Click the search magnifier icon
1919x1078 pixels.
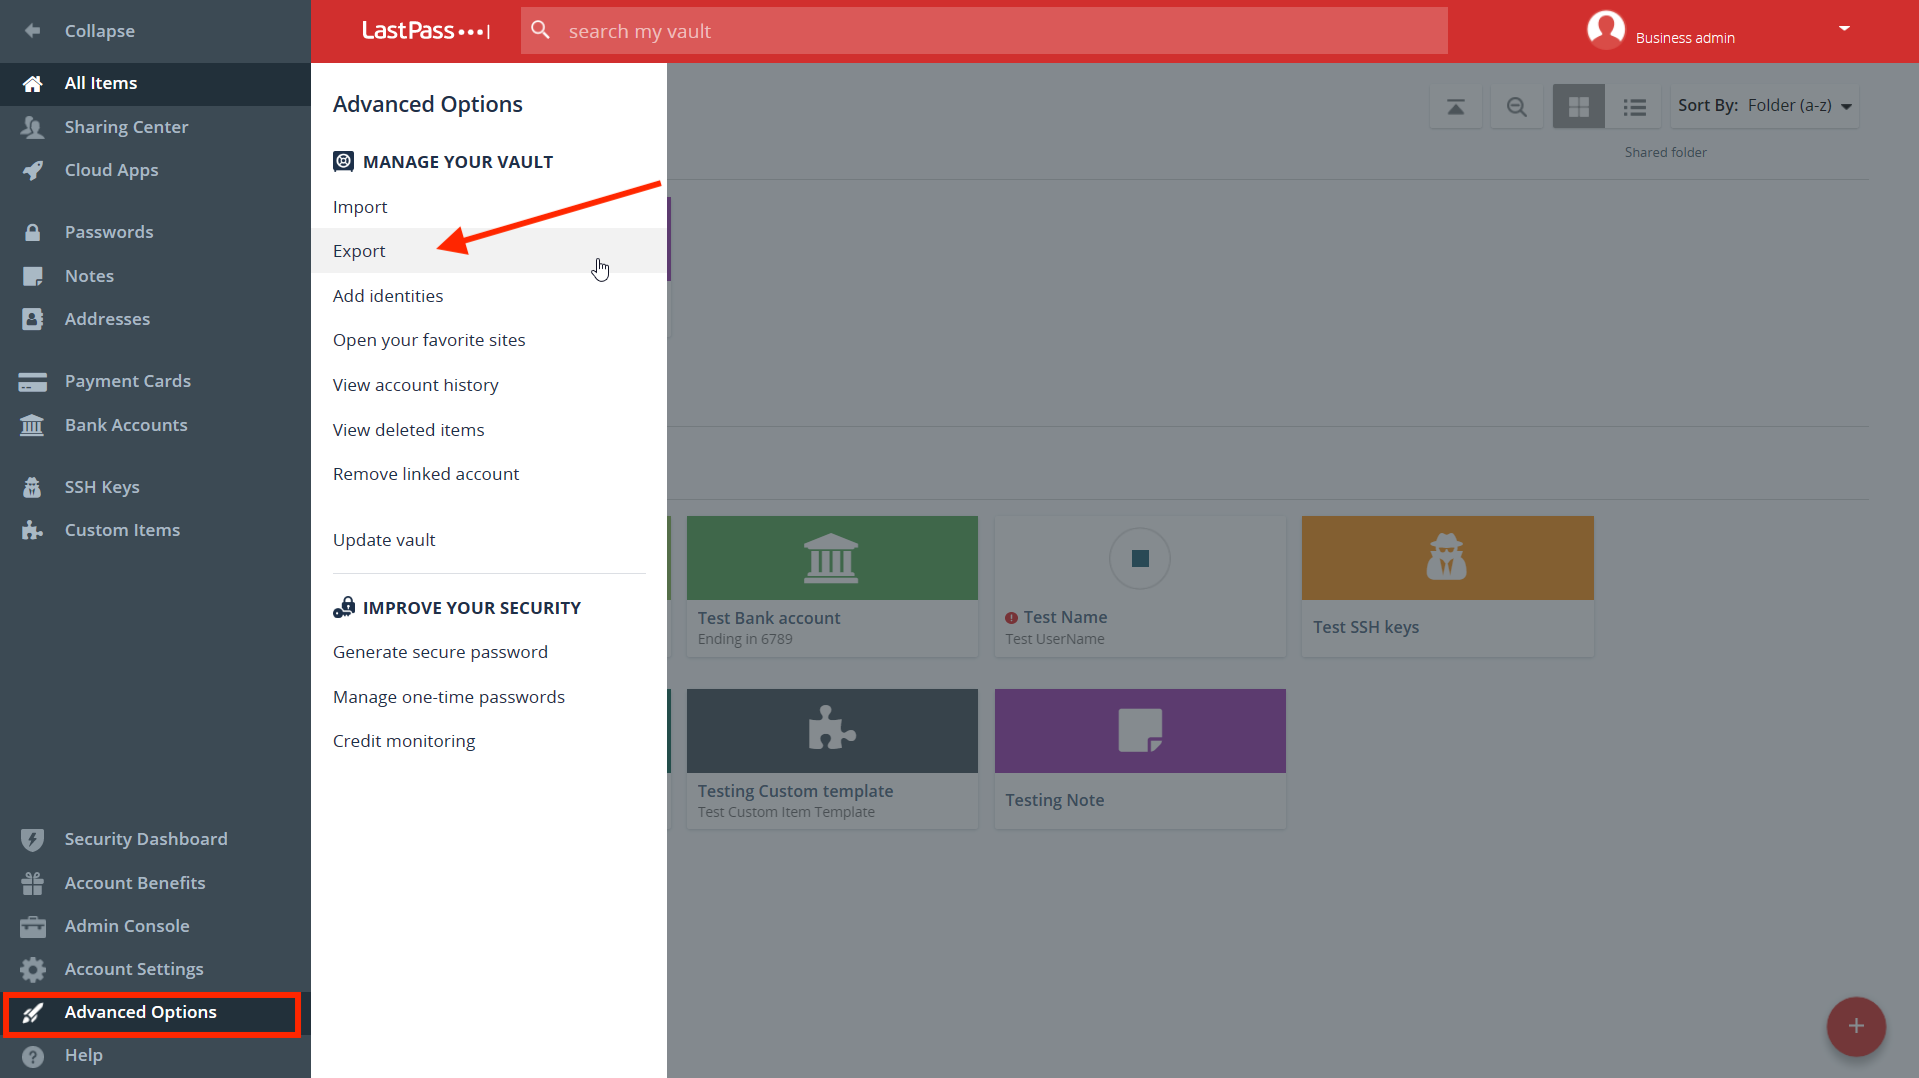coord(541,30)
